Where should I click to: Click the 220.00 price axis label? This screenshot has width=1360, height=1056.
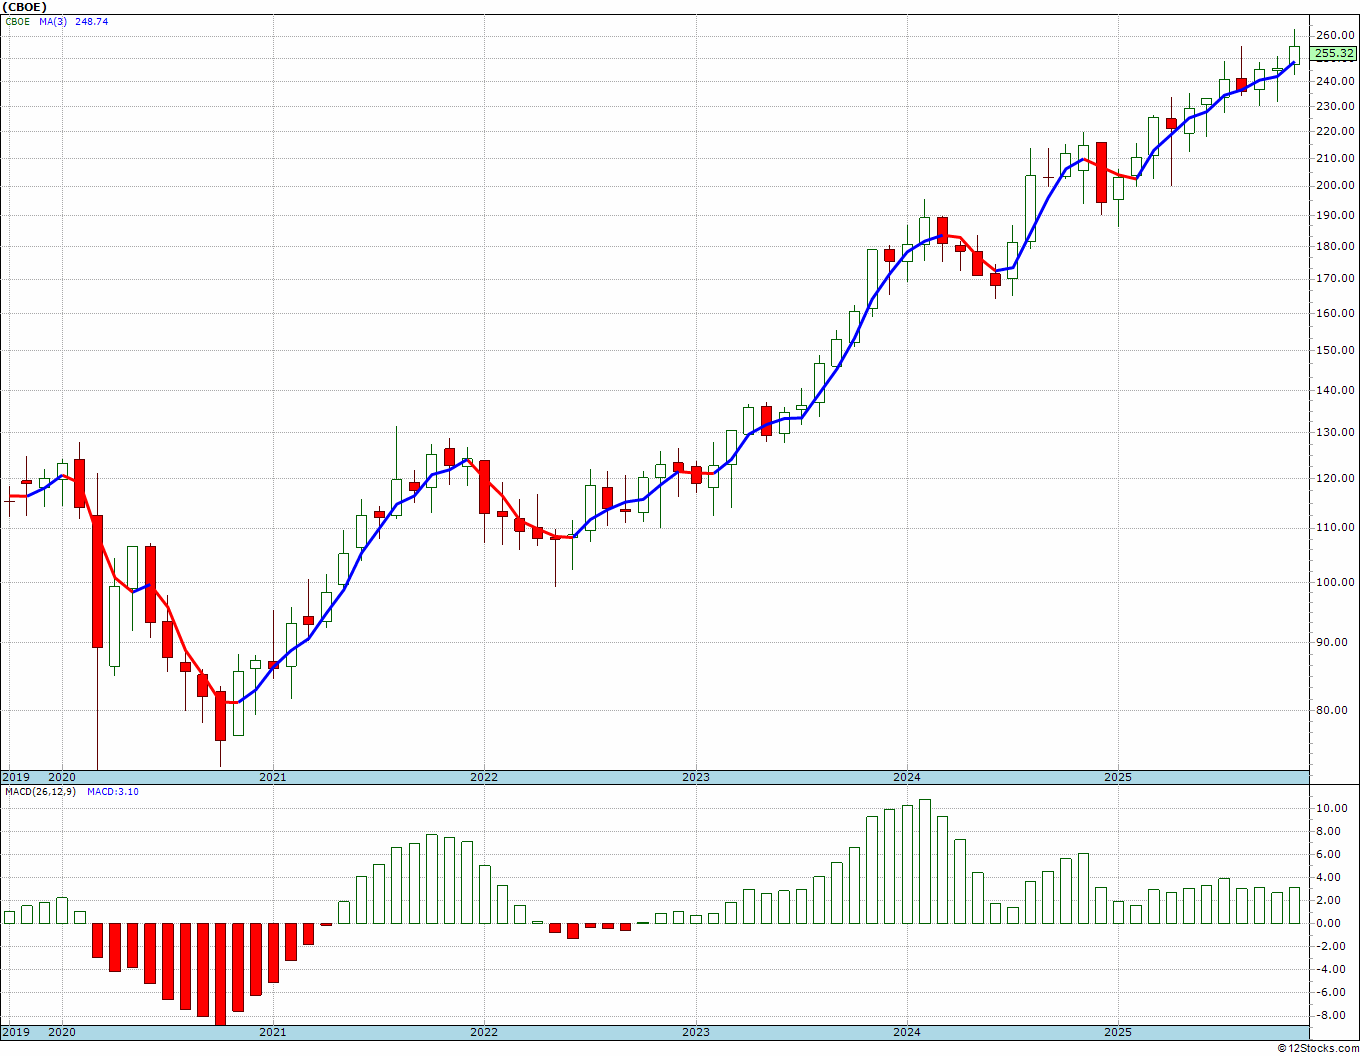1334,131
